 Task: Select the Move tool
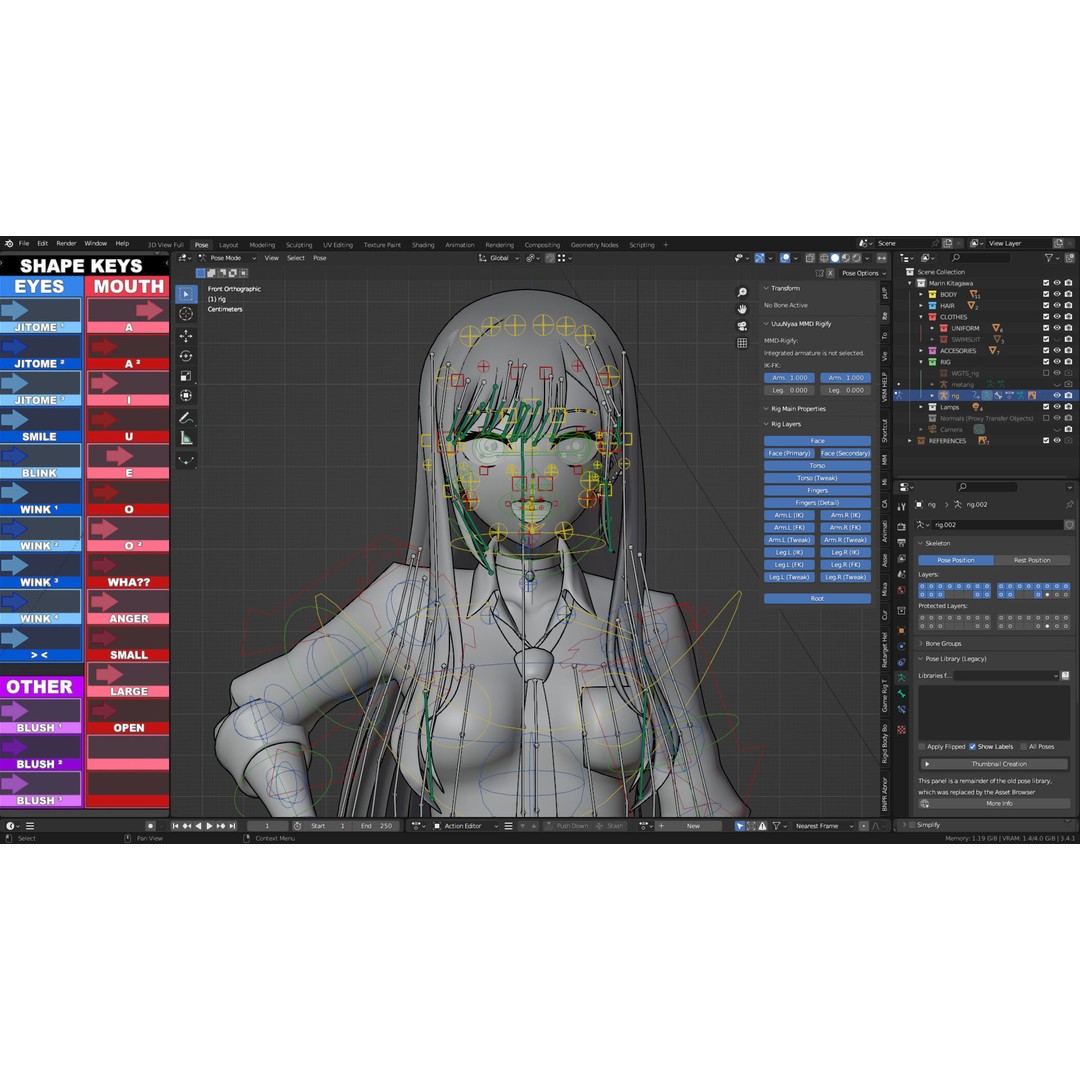[x=186, y=336]
